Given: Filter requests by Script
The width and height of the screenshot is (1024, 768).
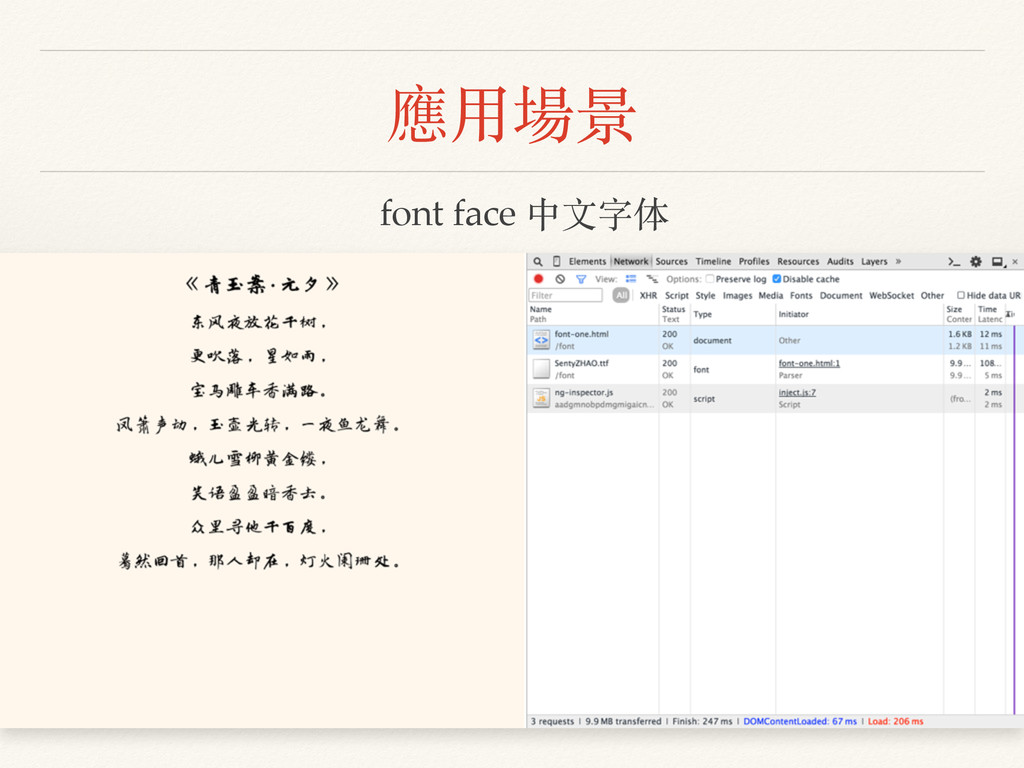Looking at the screenshot, I should 677,295.
